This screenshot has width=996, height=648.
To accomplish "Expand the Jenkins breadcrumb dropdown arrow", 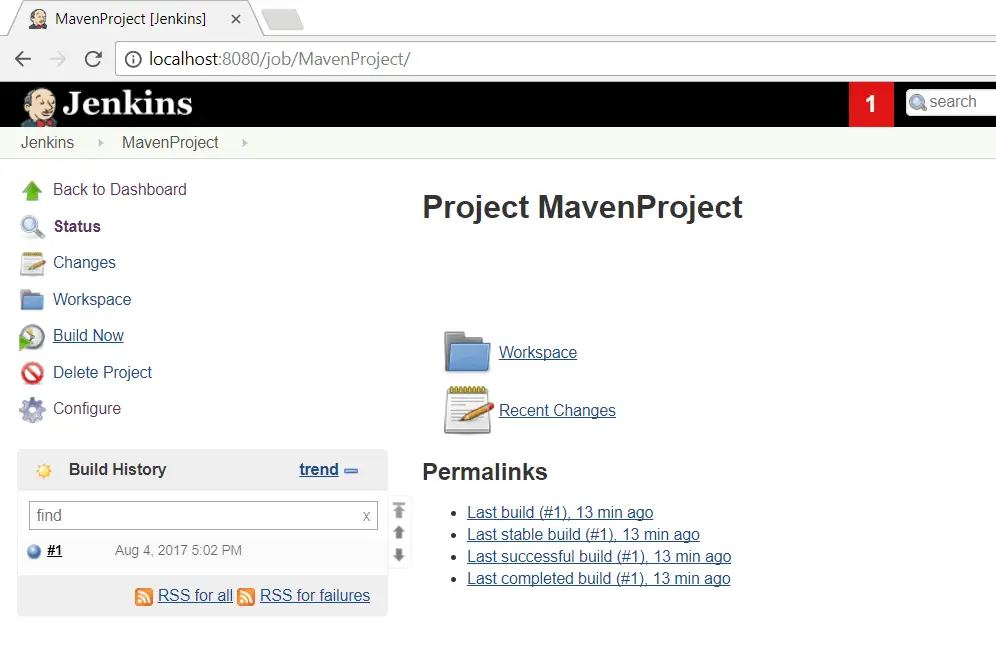I will [x=100, y=143].
